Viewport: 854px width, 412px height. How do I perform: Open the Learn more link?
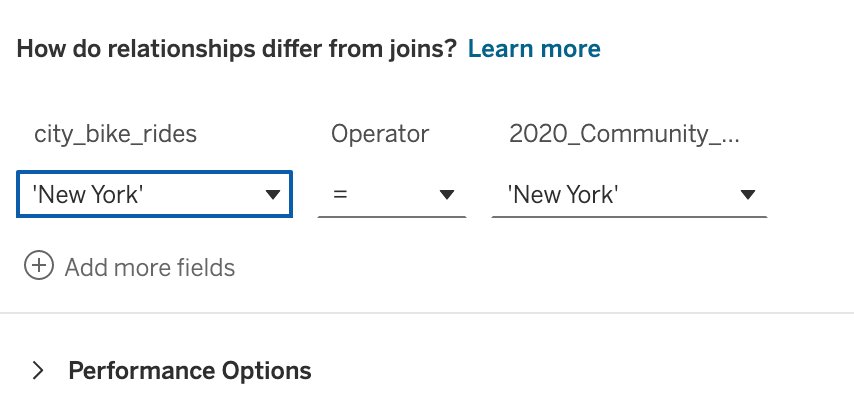pos(534,48)
